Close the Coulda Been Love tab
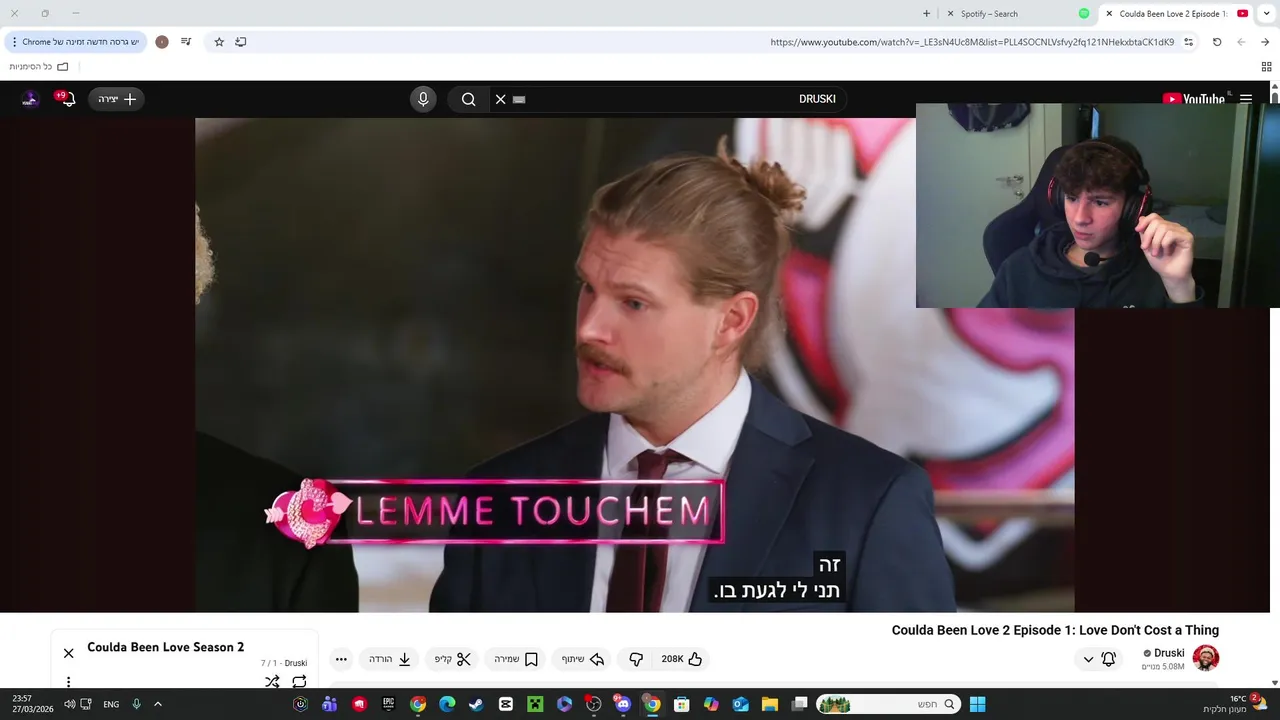 [x=1109, y=14]
